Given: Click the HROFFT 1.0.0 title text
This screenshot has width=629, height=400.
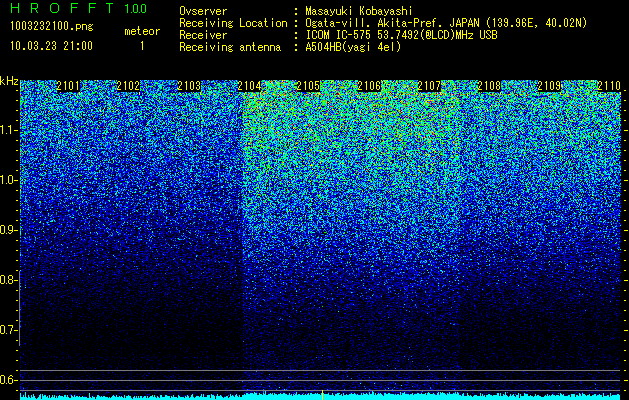Looking at the screenshot, I should pyautogui.click(x=79, y=8).
